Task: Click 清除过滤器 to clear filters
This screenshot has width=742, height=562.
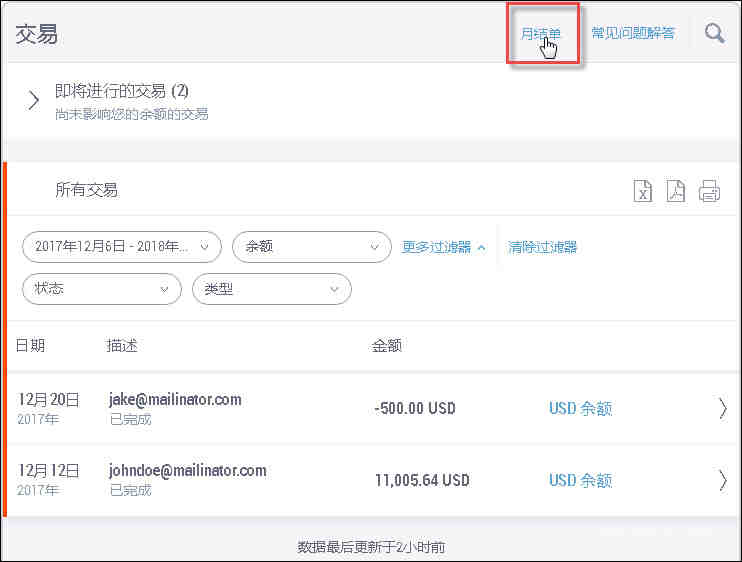Action: (542, 247)
